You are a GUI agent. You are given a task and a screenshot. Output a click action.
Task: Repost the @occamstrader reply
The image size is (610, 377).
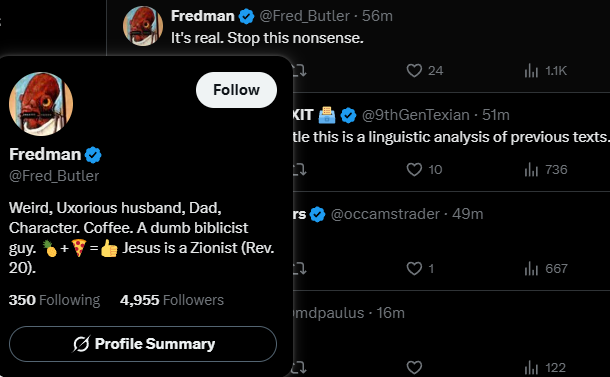click(299, 268)
